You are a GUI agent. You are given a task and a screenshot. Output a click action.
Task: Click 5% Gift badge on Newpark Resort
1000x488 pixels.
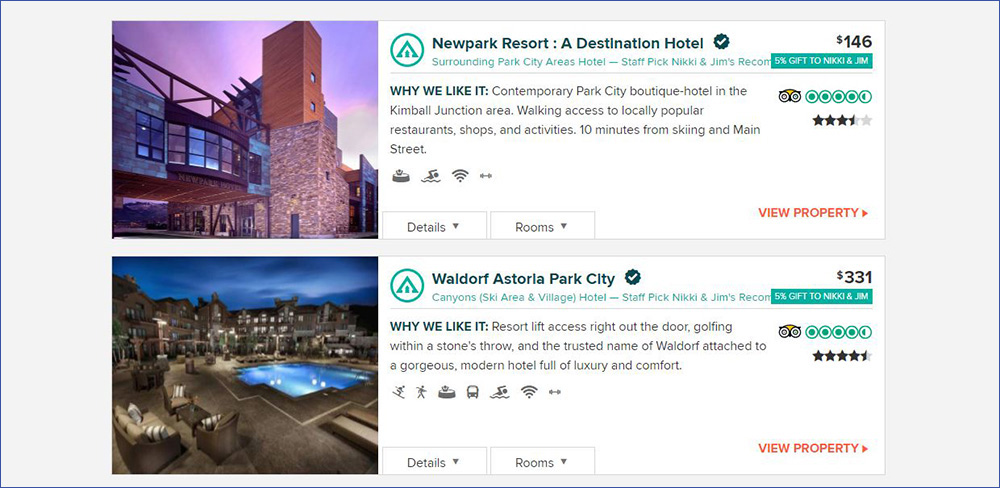[821, 61]
